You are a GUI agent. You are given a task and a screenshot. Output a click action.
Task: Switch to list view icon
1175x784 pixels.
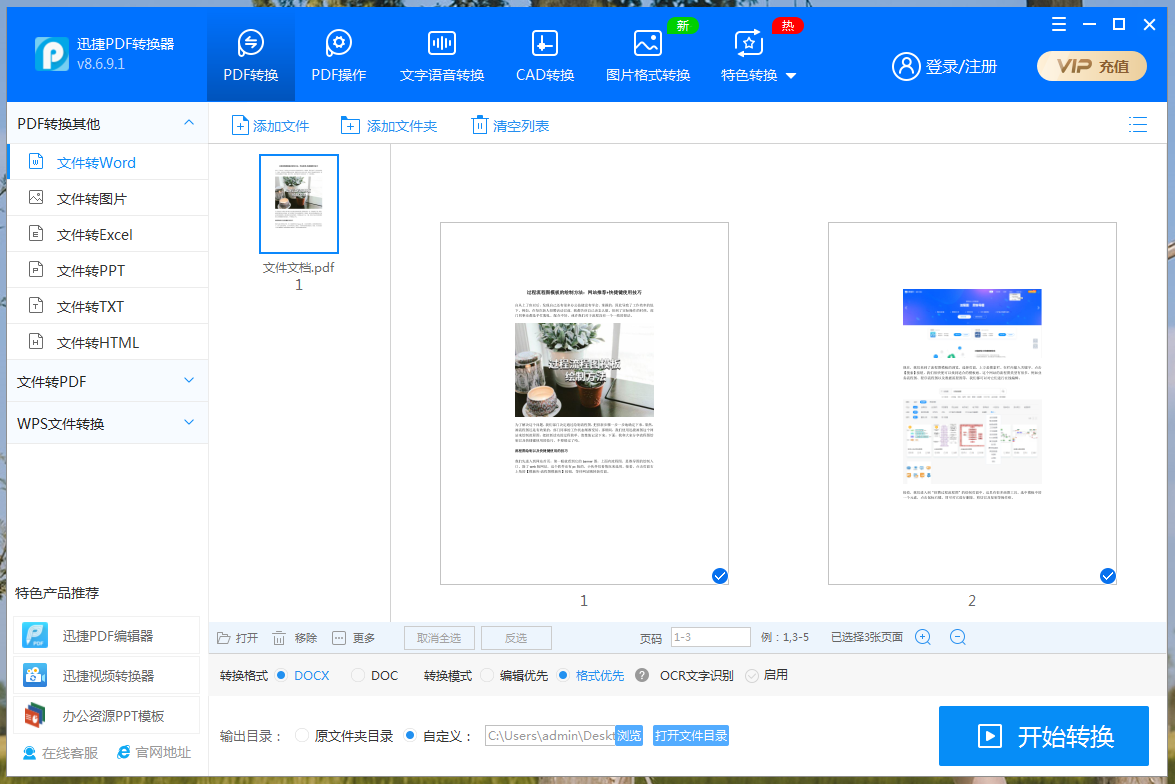tap(1138, 125)
